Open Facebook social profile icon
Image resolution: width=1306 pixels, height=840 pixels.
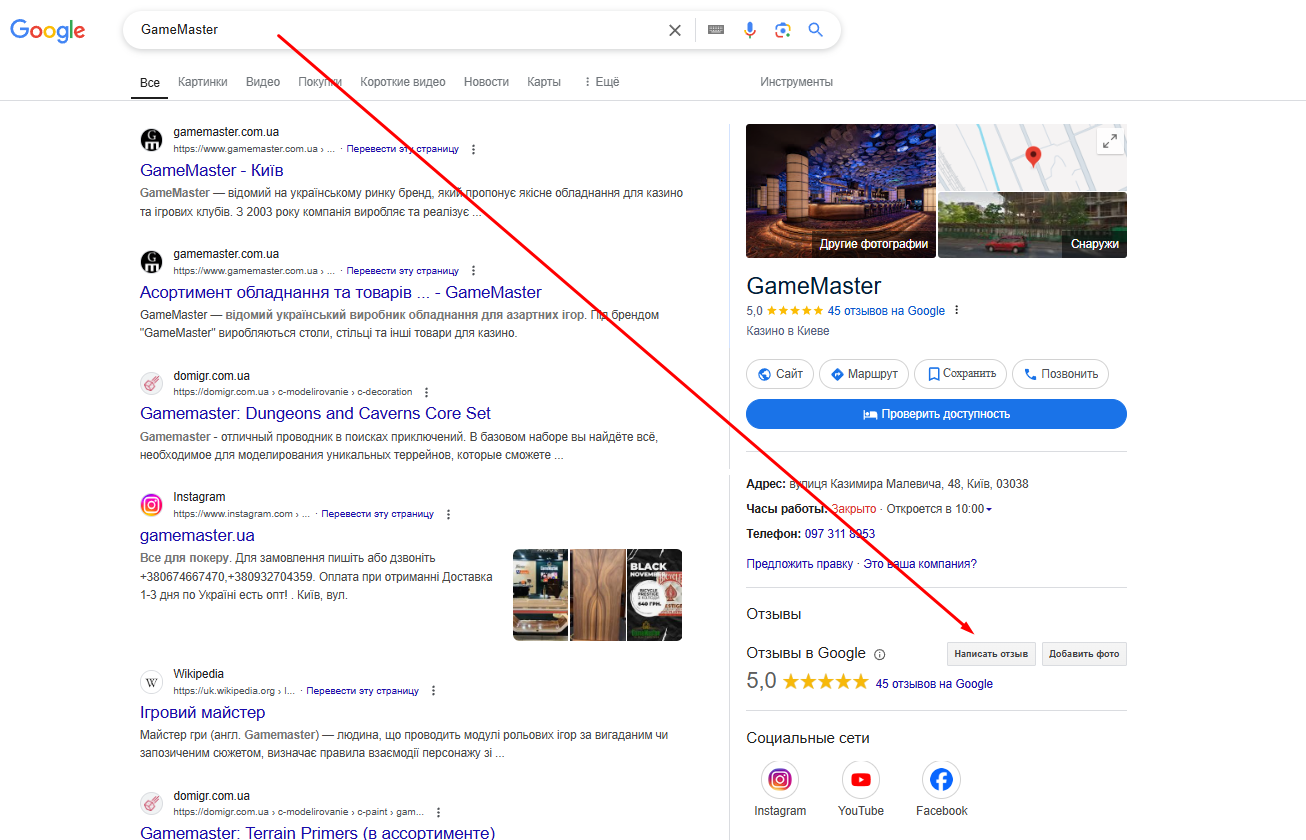tap(941, 780)
